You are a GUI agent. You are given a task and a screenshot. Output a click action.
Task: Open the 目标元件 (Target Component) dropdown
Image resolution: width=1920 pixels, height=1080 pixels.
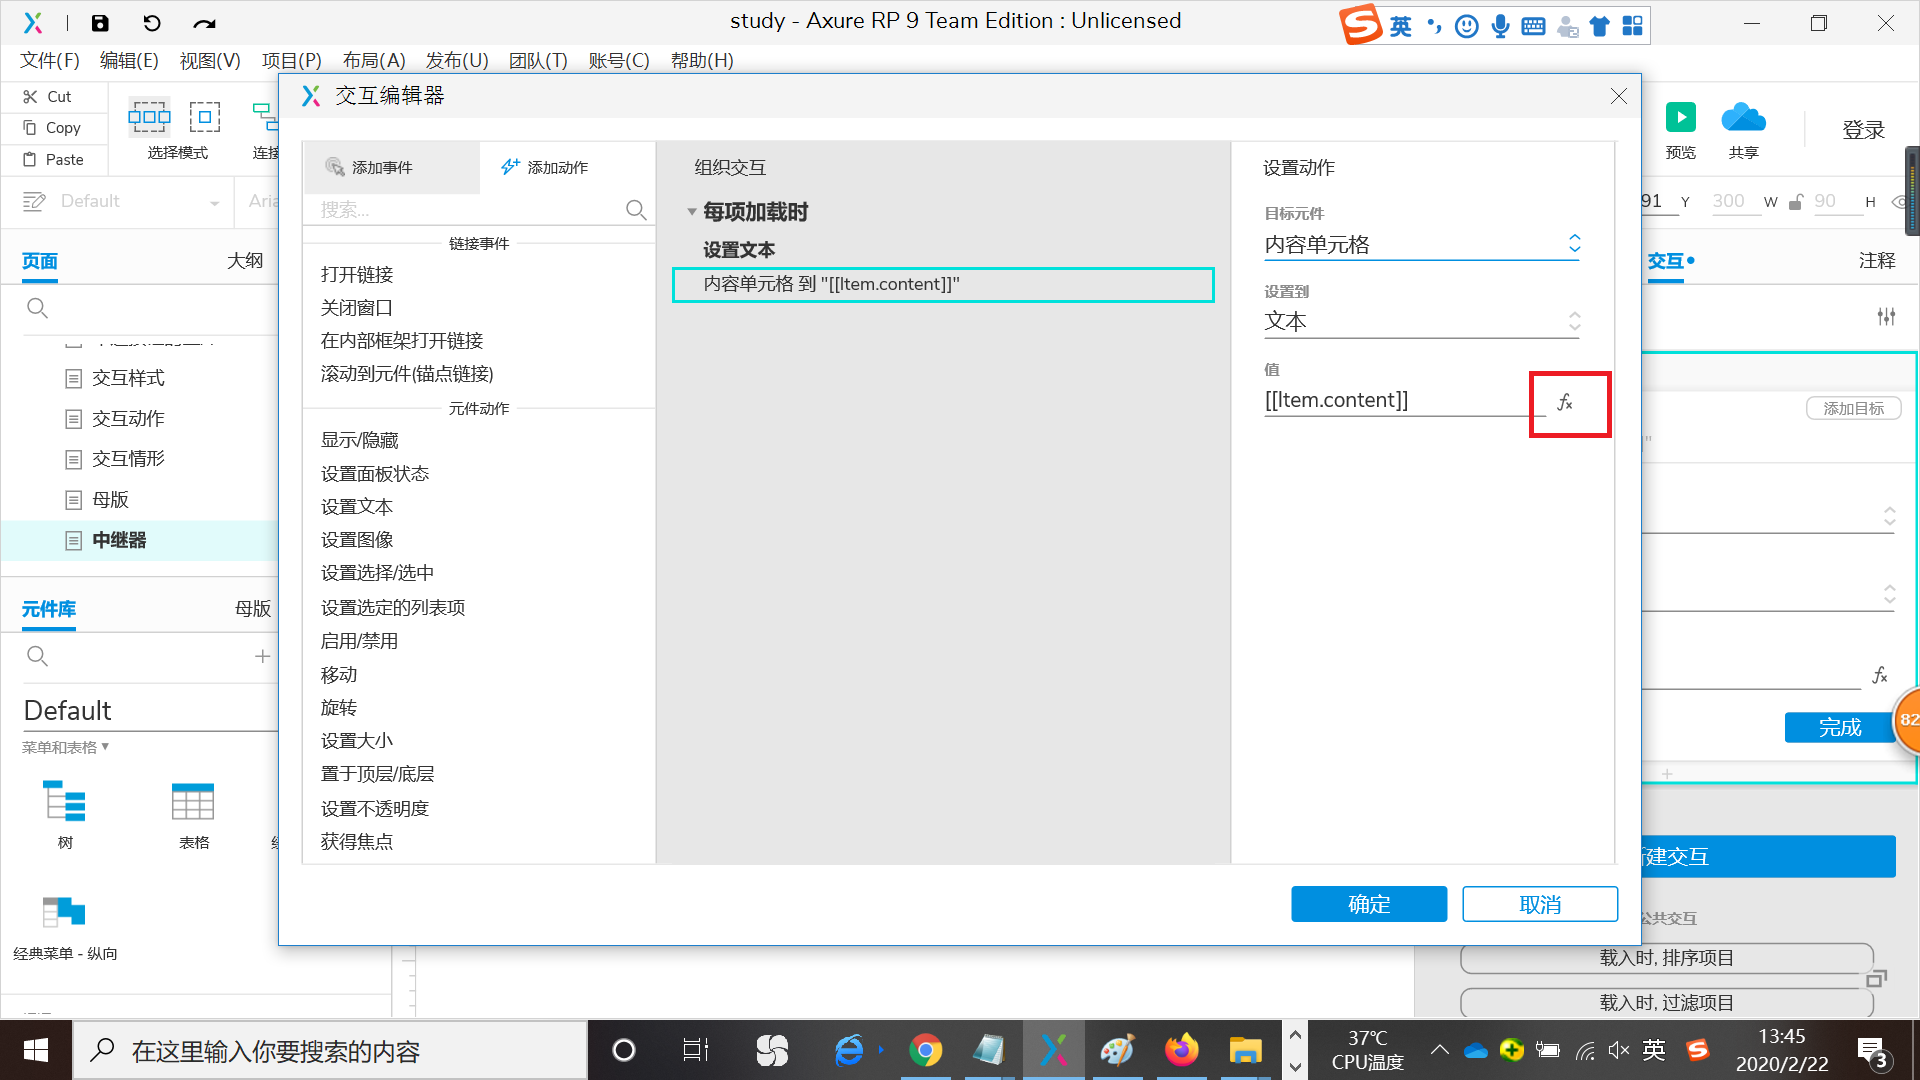tap(1422, 244)
